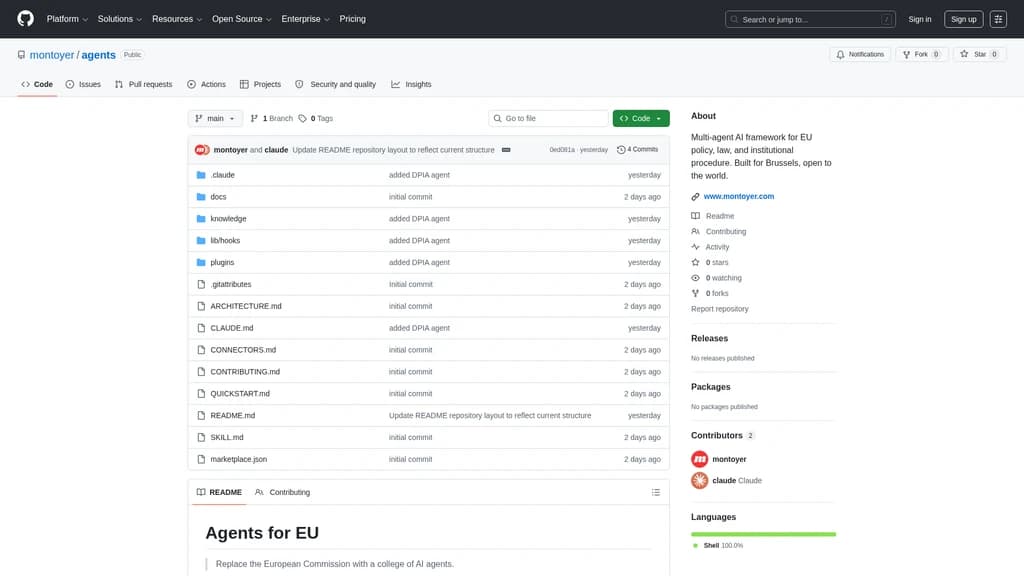
Task: Open the Resources dropdown
Action: tap(177, 19)
